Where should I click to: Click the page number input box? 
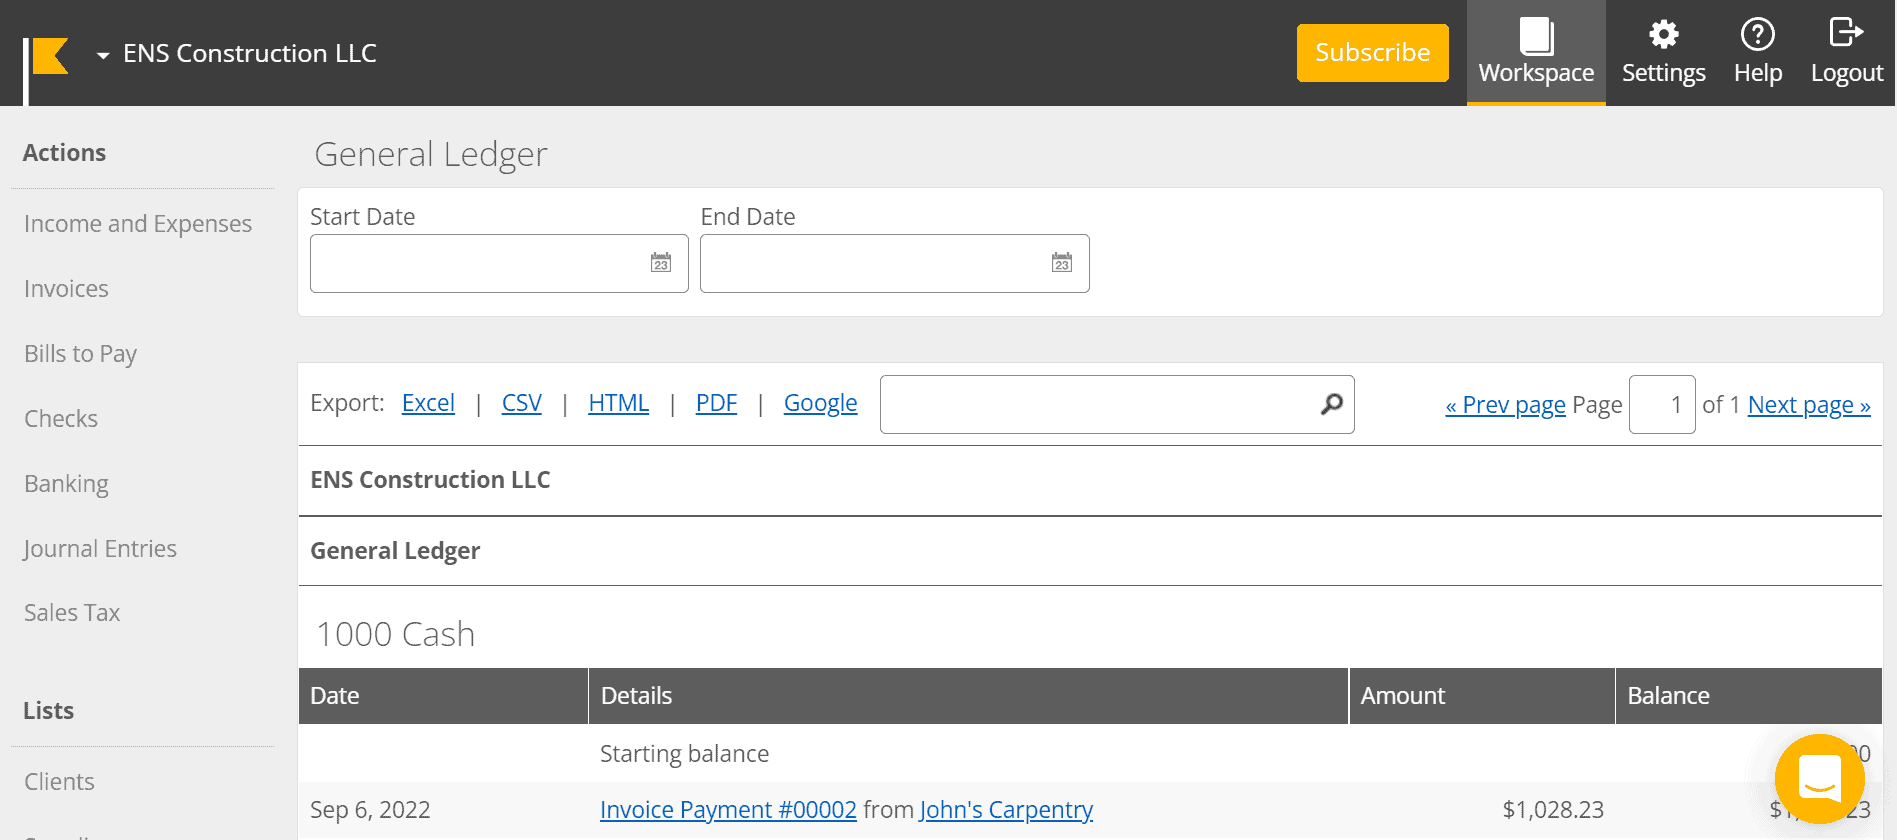[x=1662, y=405]
